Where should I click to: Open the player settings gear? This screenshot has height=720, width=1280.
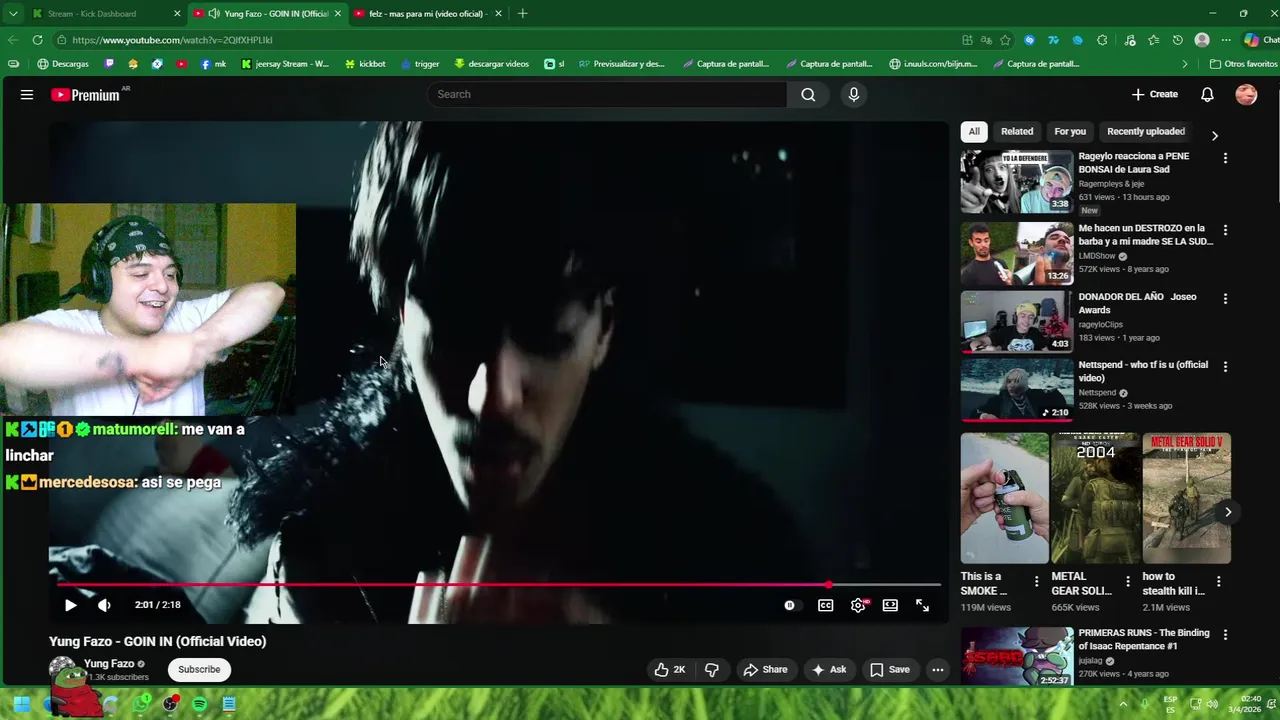point(858,605)
